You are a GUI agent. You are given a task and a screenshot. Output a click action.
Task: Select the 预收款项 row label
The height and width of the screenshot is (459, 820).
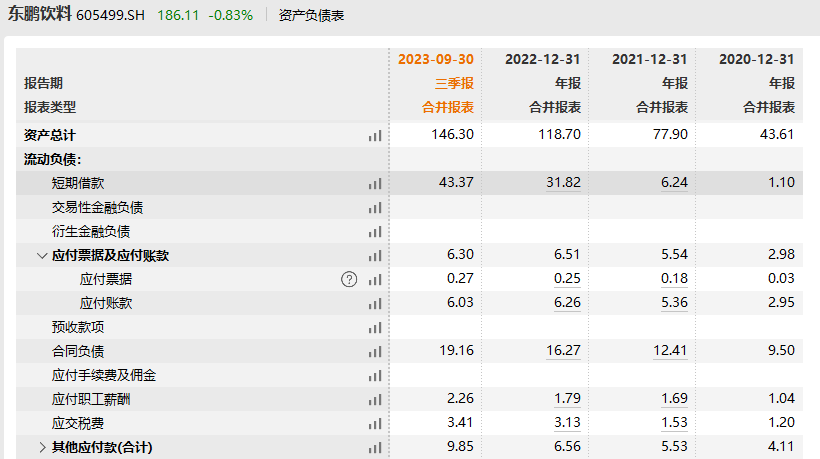pos(78,328)
